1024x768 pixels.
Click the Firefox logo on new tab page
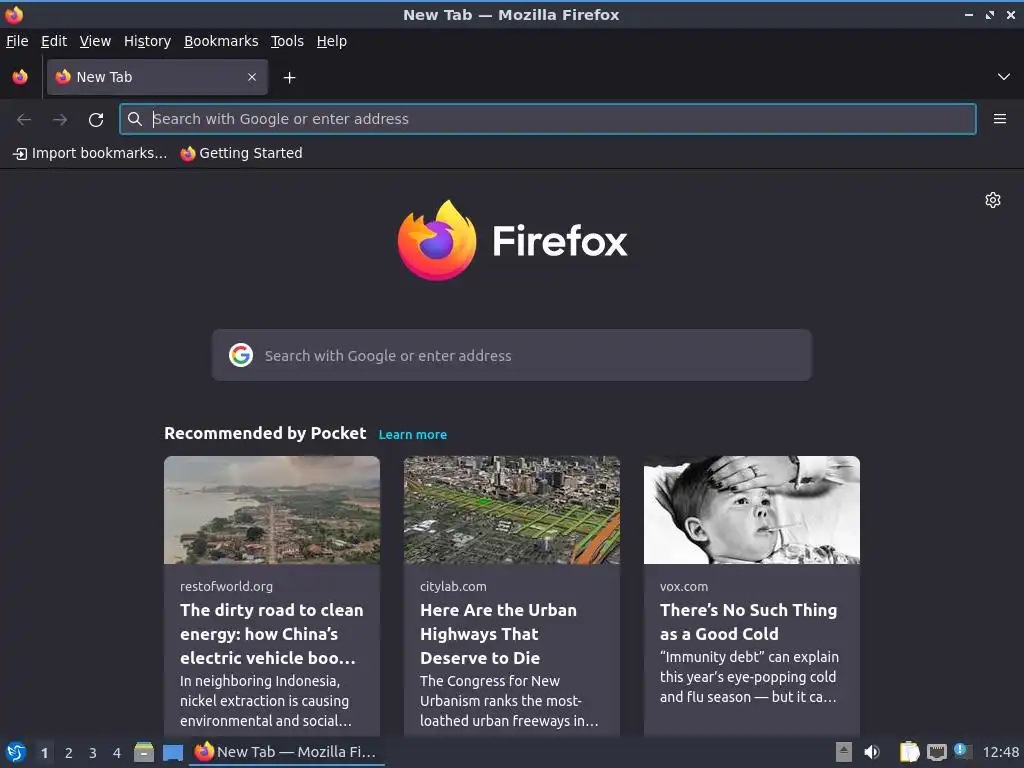point(512,240)
